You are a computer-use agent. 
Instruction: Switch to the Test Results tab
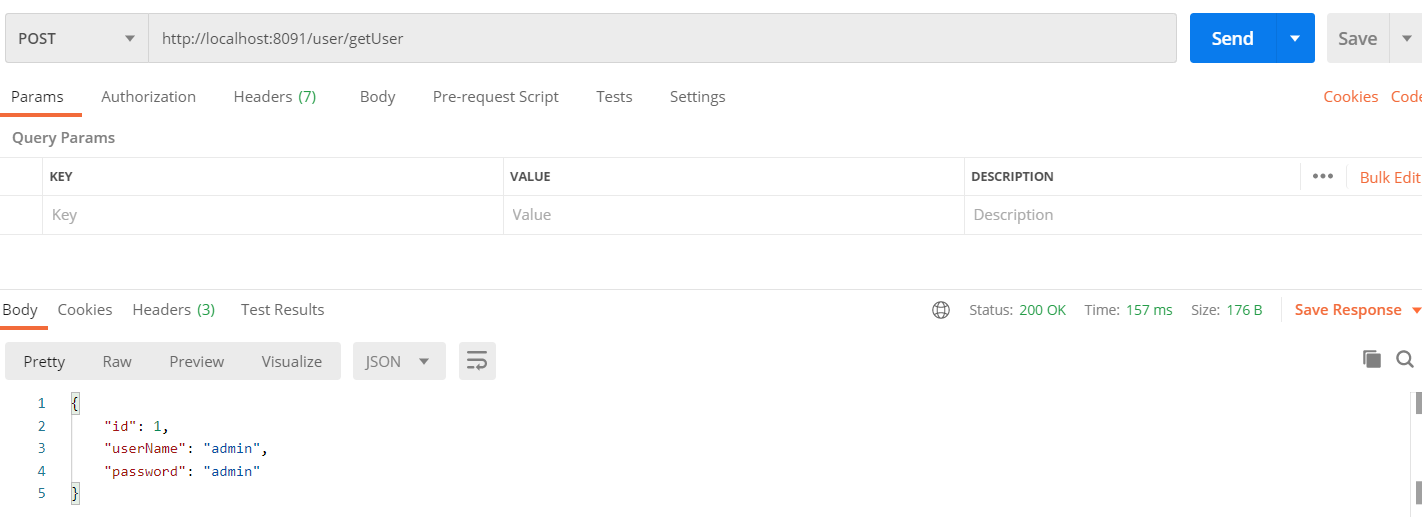pos(282,310)
